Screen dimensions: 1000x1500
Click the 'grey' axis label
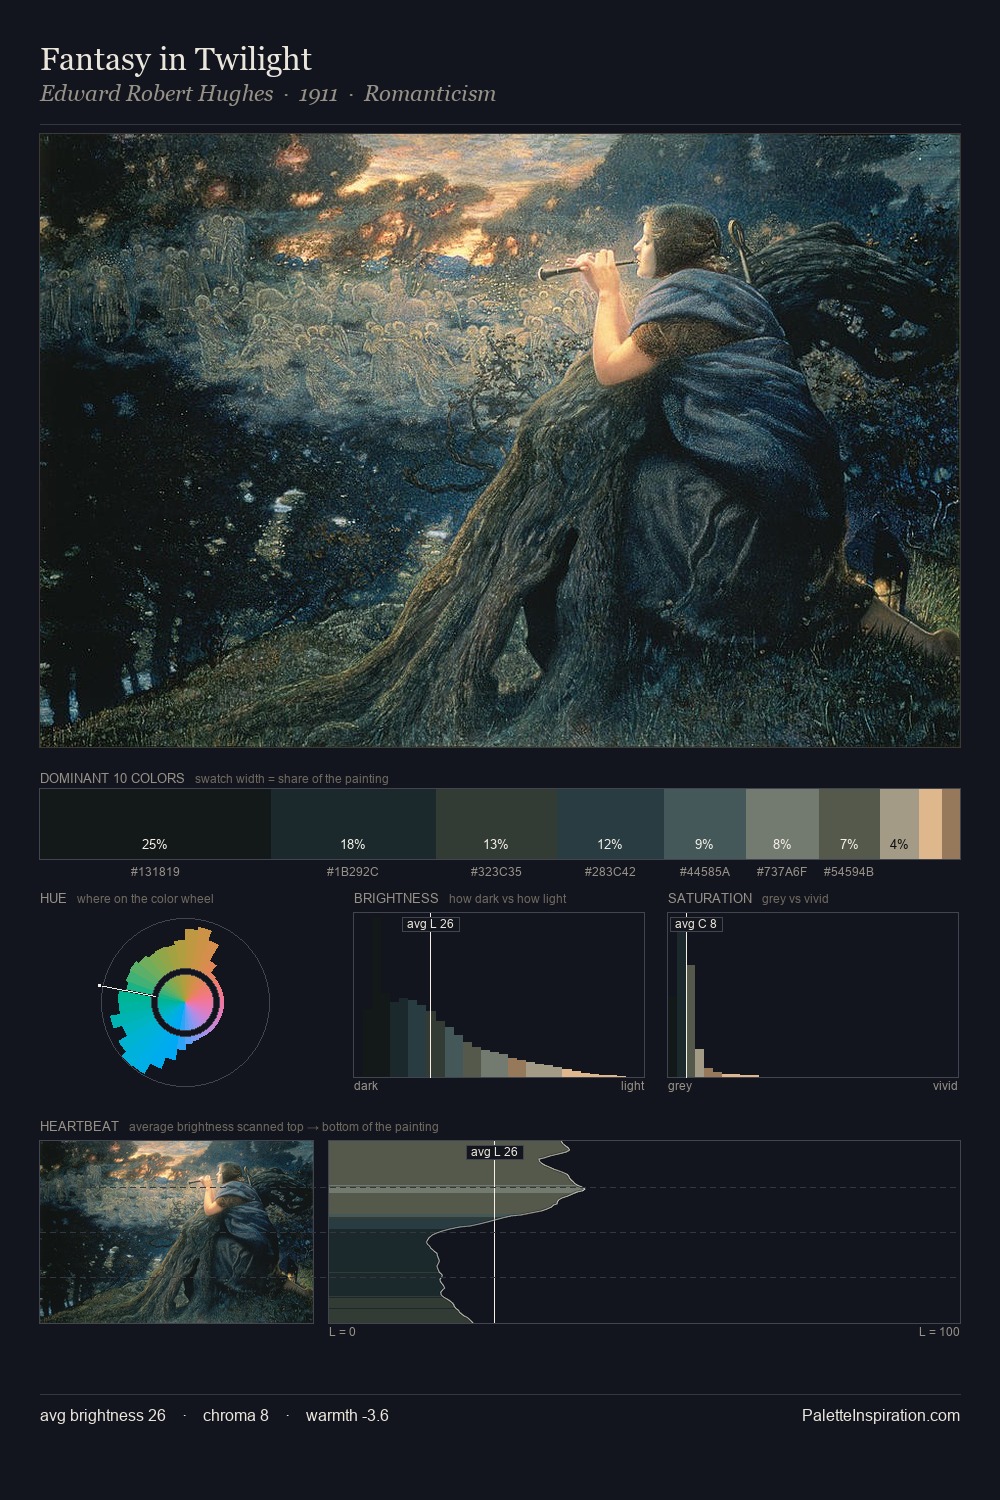coord(680,1086)
